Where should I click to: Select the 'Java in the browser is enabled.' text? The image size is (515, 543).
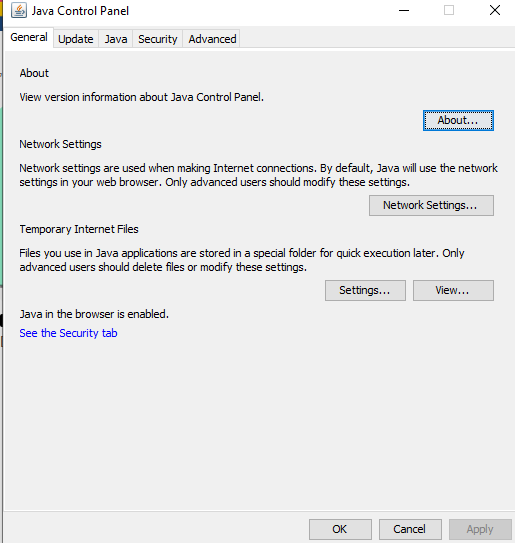[x=94, y=314]
